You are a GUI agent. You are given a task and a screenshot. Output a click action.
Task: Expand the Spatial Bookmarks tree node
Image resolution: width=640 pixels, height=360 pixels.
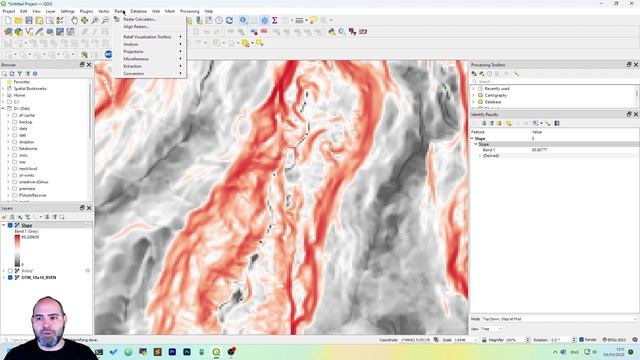click(3, 89)
